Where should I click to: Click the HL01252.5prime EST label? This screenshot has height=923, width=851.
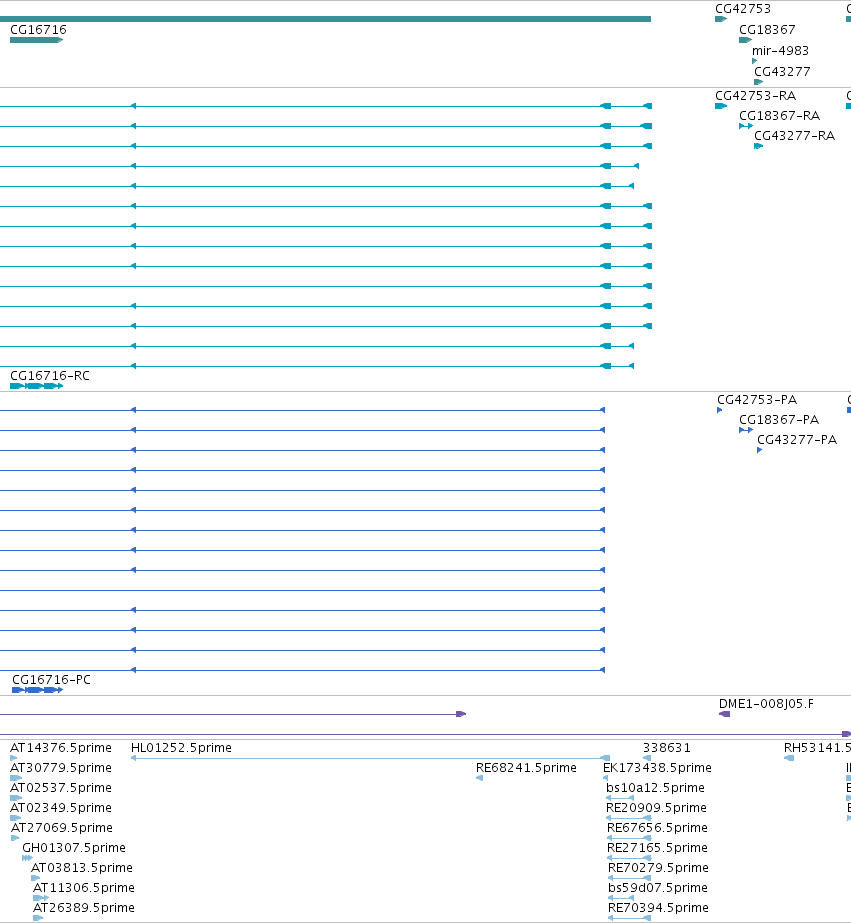click(x=181, y=748)
